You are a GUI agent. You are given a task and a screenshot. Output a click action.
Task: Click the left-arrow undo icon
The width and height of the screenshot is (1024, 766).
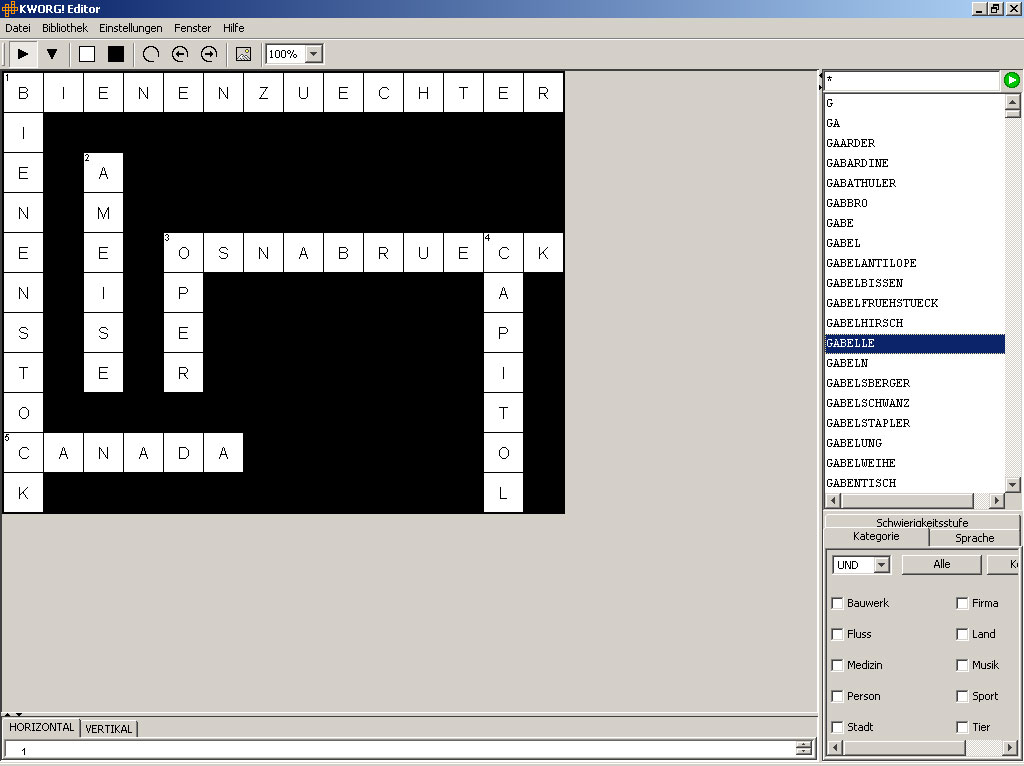[180, 54]
